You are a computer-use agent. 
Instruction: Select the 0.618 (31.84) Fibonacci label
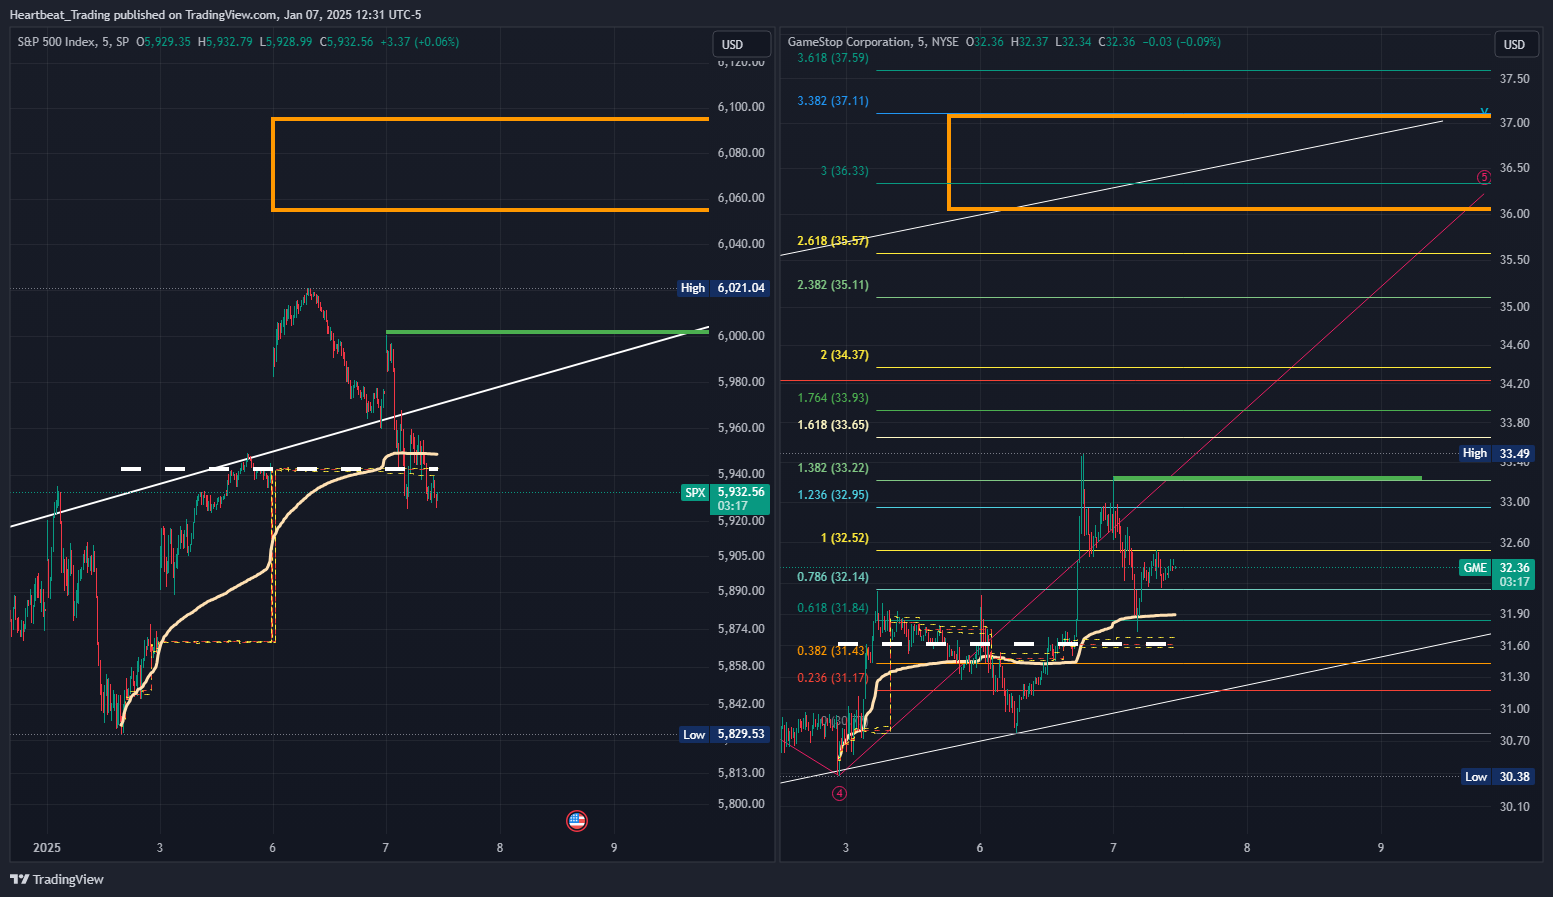tap(833, 608)
